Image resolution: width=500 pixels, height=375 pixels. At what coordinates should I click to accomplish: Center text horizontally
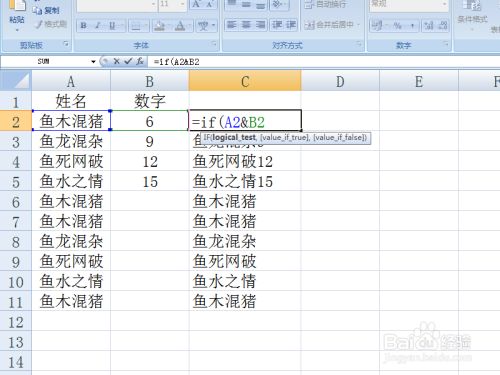246,24
